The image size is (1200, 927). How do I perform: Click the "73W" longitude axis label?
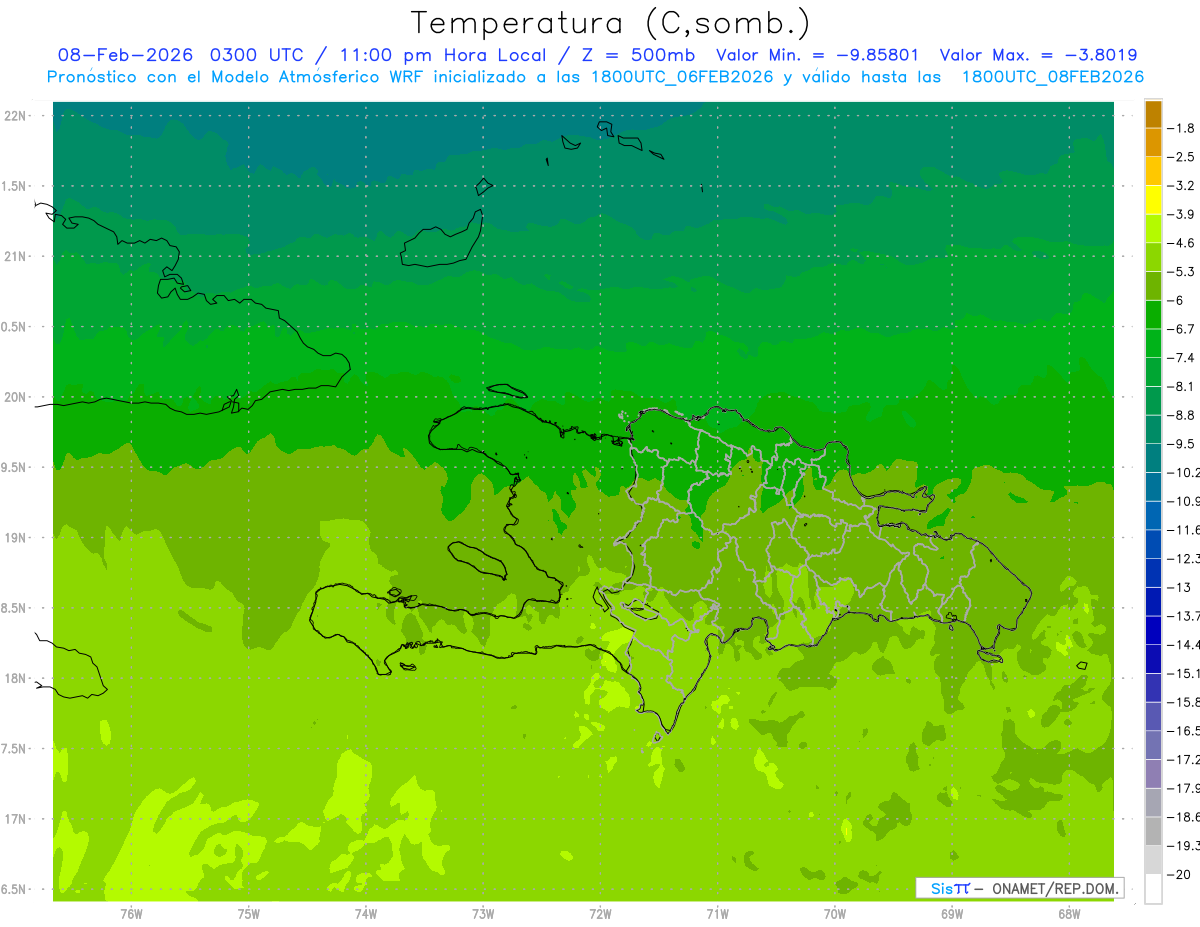click(x=483, y=914)
